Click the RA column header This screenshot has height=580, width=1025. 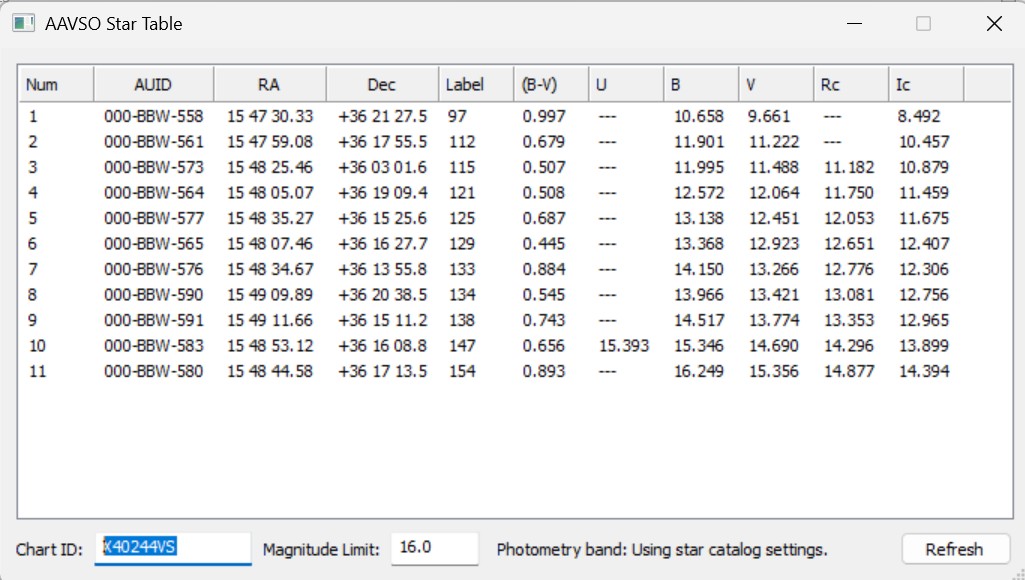(269, 85)
